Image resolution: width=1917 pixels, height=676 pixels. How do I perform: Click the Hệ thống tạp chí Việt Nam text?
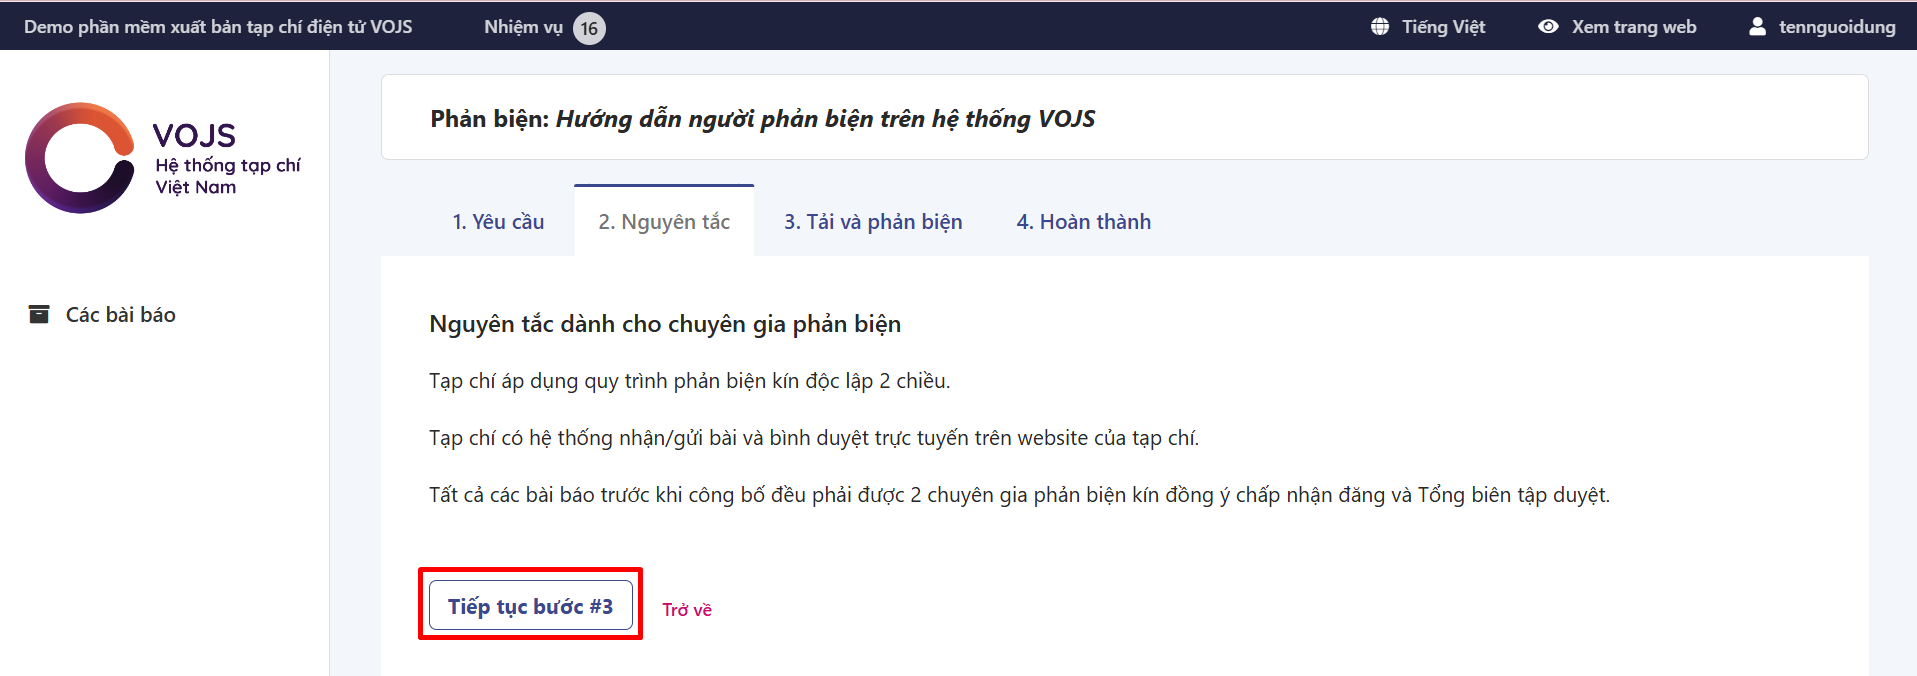pyautogui.click(x=227, y=176)
